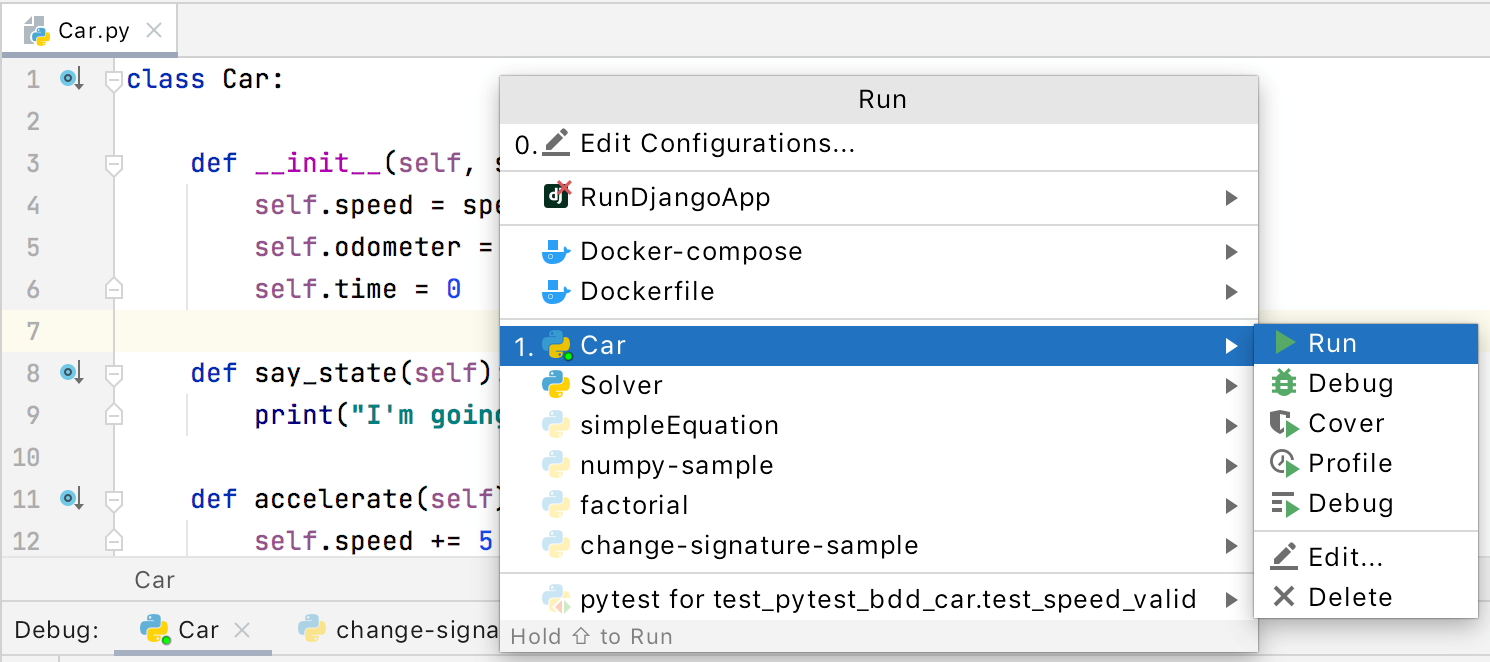Image resolution: width=1490 pixels, height=662 pixels.
Task: Expand the numpy-sample submenu arrow
Action: [x=1232, y=465]
